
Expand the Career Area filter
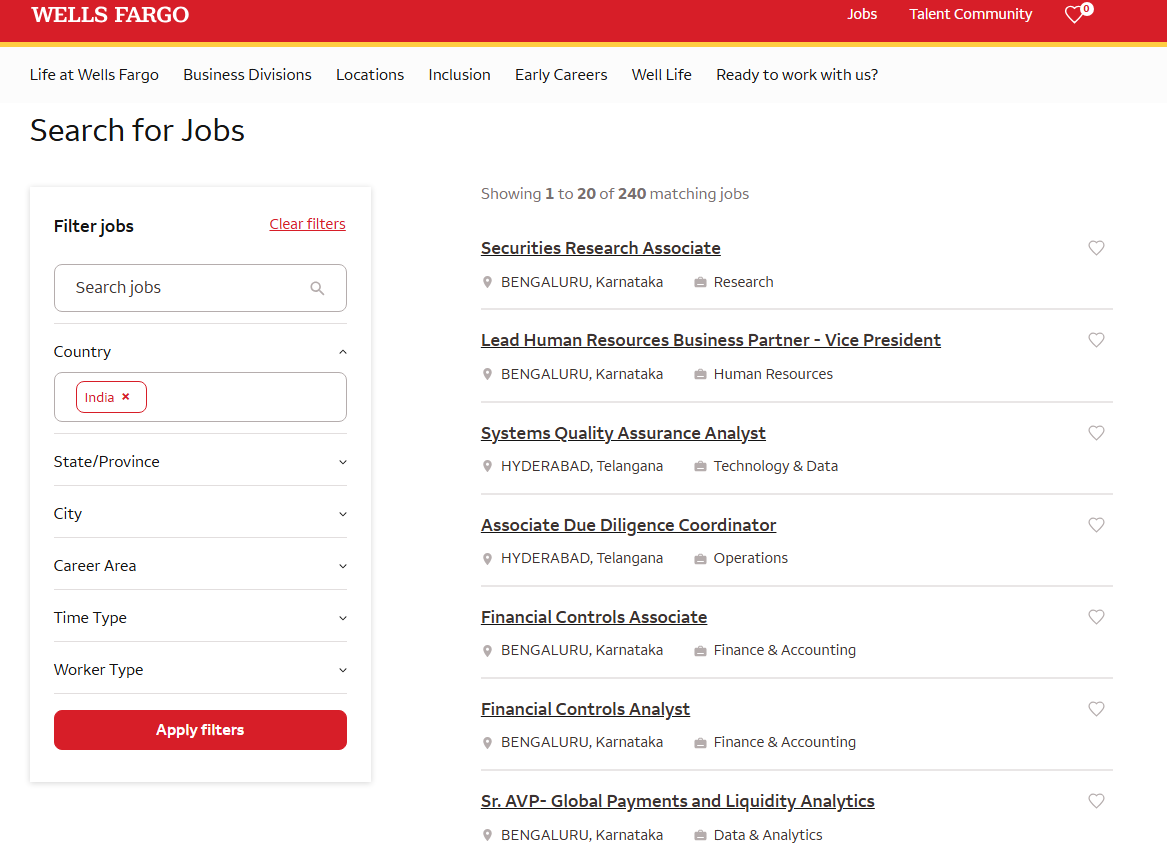[x=200, y=566]
